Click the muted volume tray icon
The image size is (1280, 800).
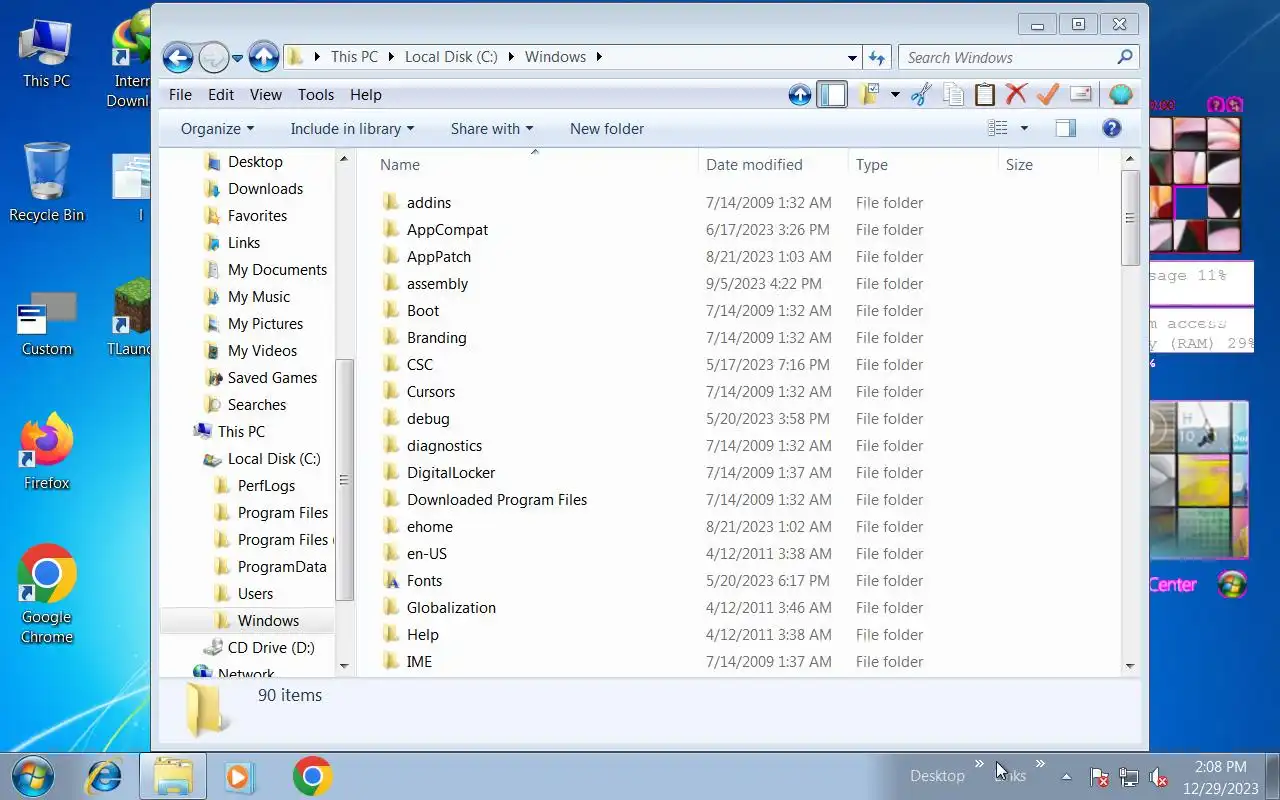coord(1159,777)
